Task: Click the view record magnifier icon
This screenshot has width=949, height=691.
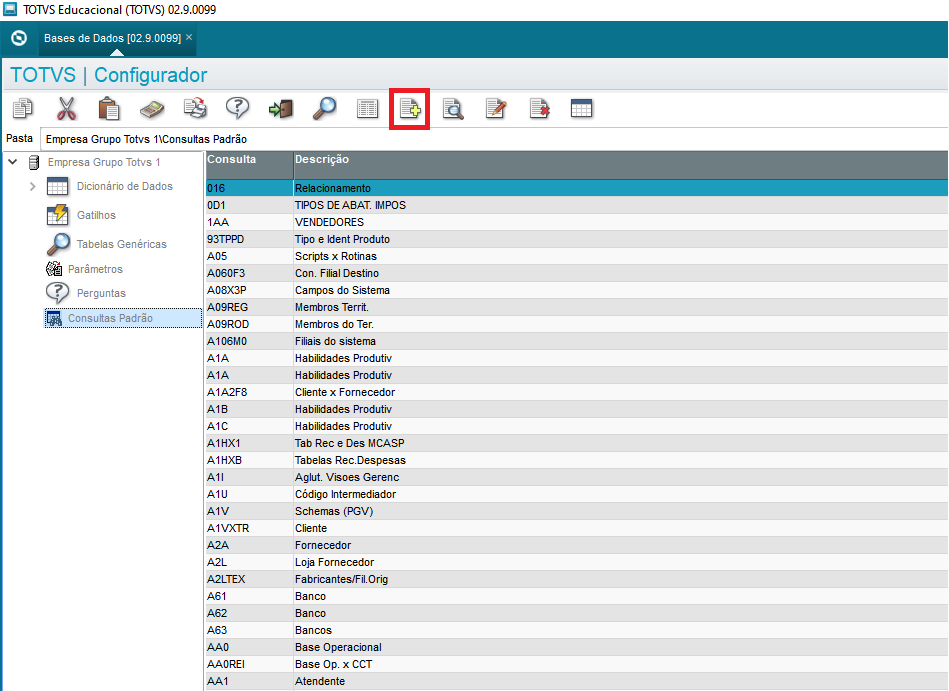Action: point(453,109)
